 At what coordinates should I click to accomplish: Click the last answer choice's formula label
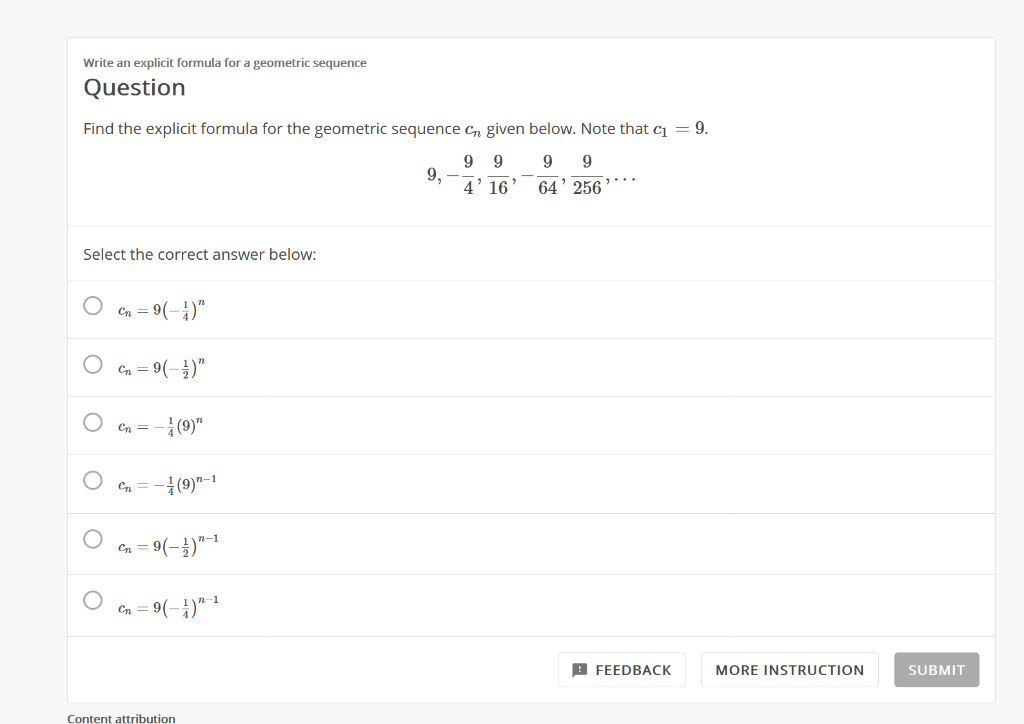click(x=168, y=601)
